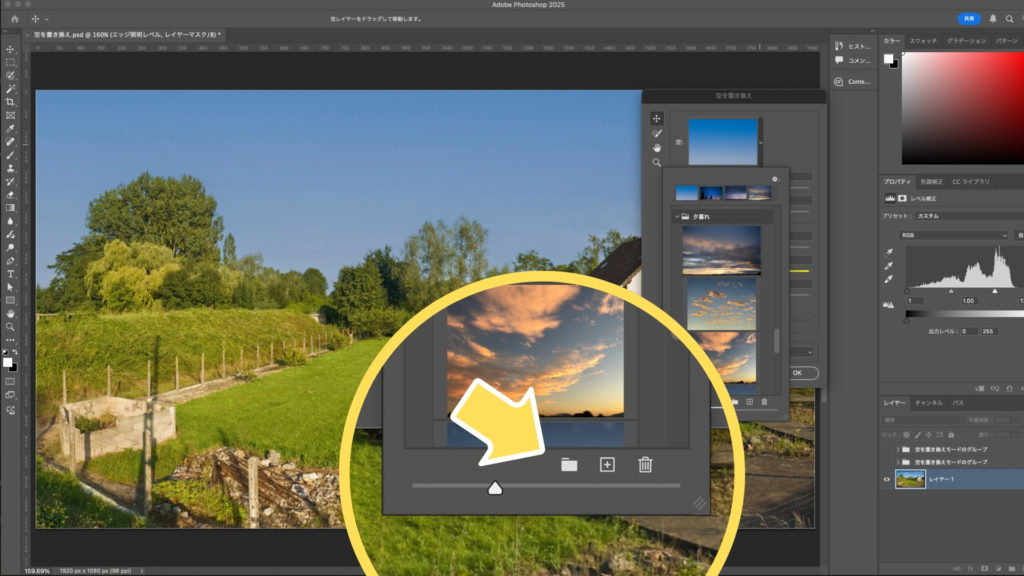The width and height of the screenshot is (1024, 576).
Task: Select the Move tool in left toolbar
Action: pyautogui.click(x=10, y=49)
